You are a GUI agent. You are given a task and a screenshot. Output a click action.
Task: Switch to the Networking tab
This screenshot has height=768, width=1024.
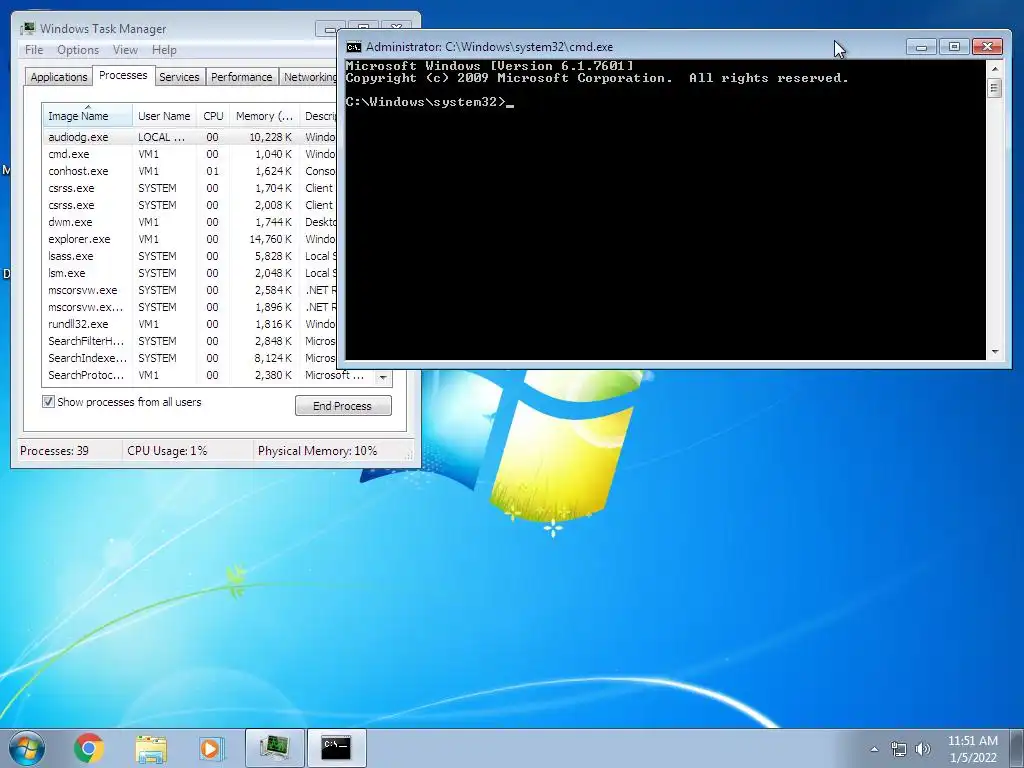308,77
